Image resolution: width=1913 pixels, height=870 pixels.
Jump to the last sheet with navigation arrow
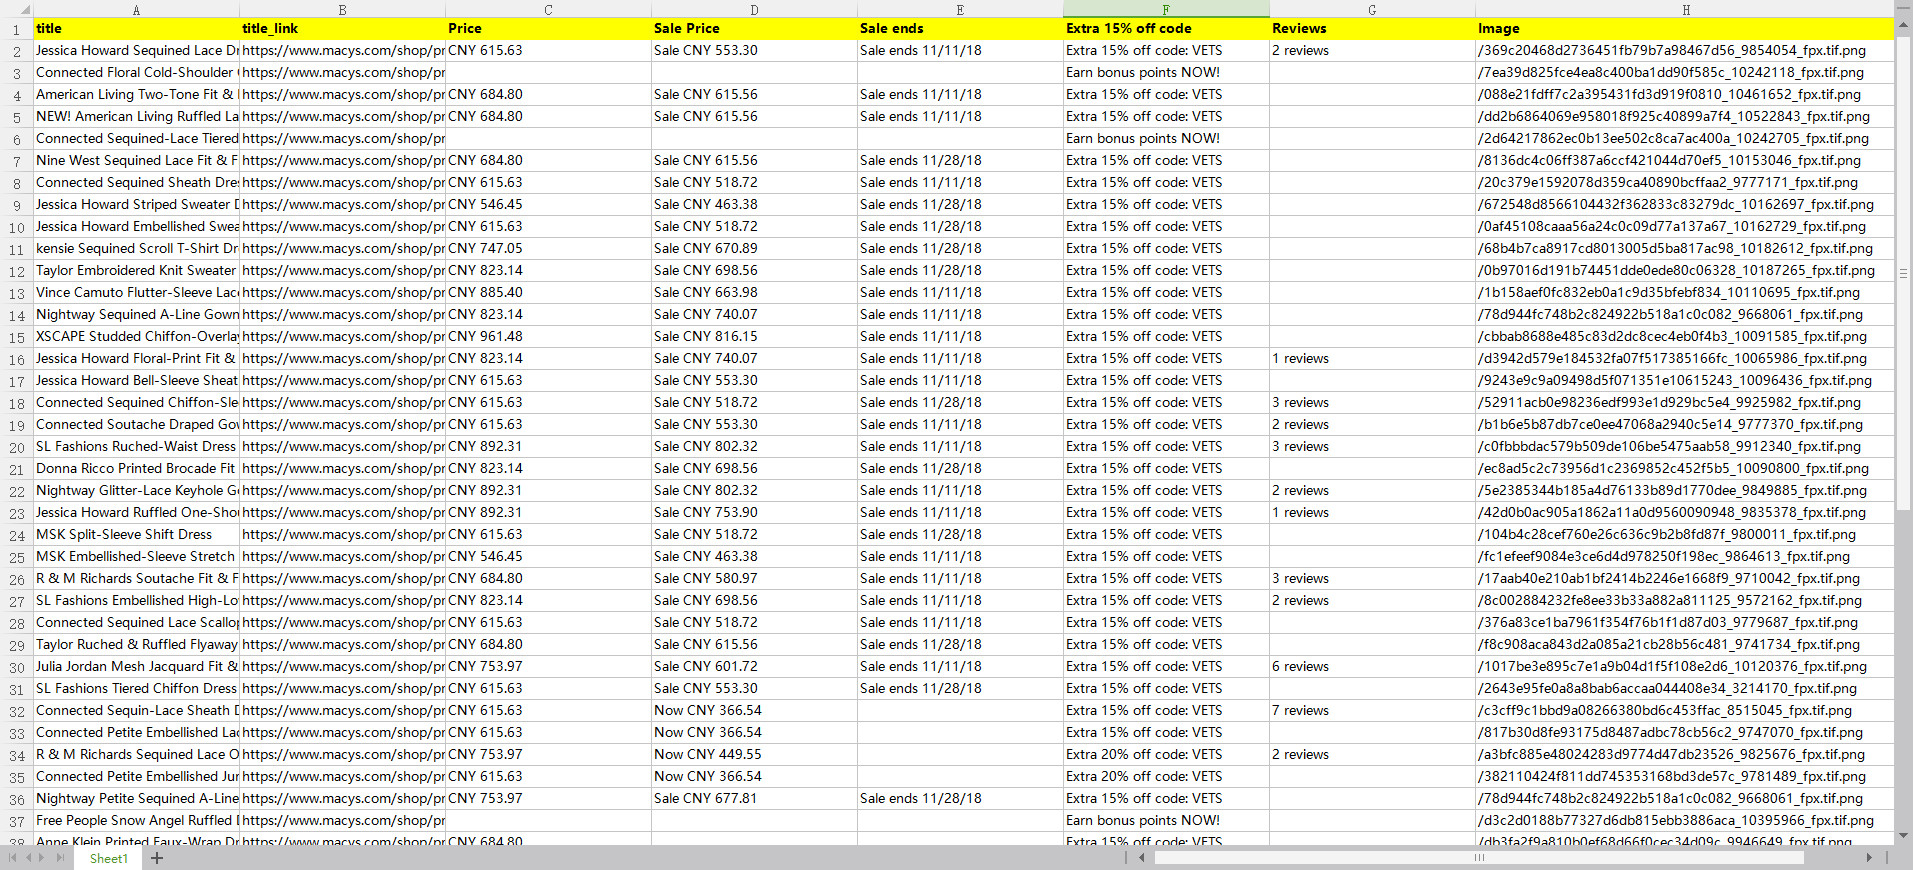point(60,858)
